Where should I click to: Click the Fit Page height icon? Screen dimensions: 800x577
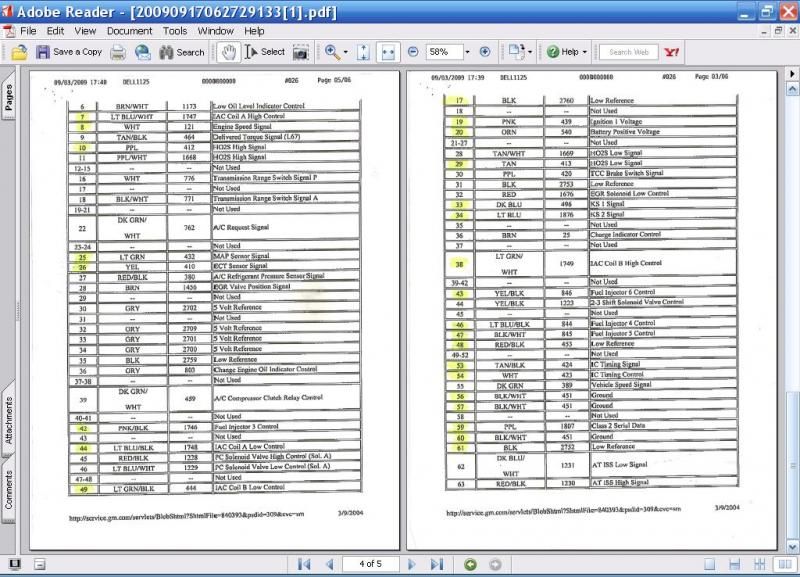click(x=364, y=52)
